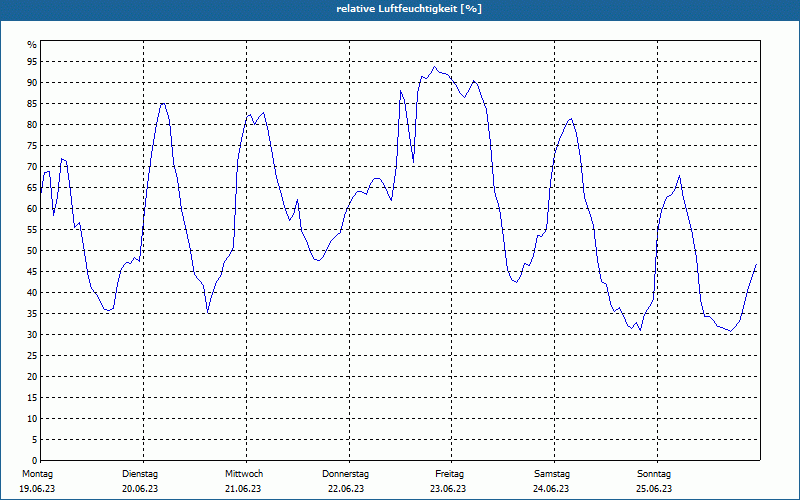Click the y-axis label '90'
The height and width of the screenshot is (500, 800).
pyautogui.click(x=32, y=83)
